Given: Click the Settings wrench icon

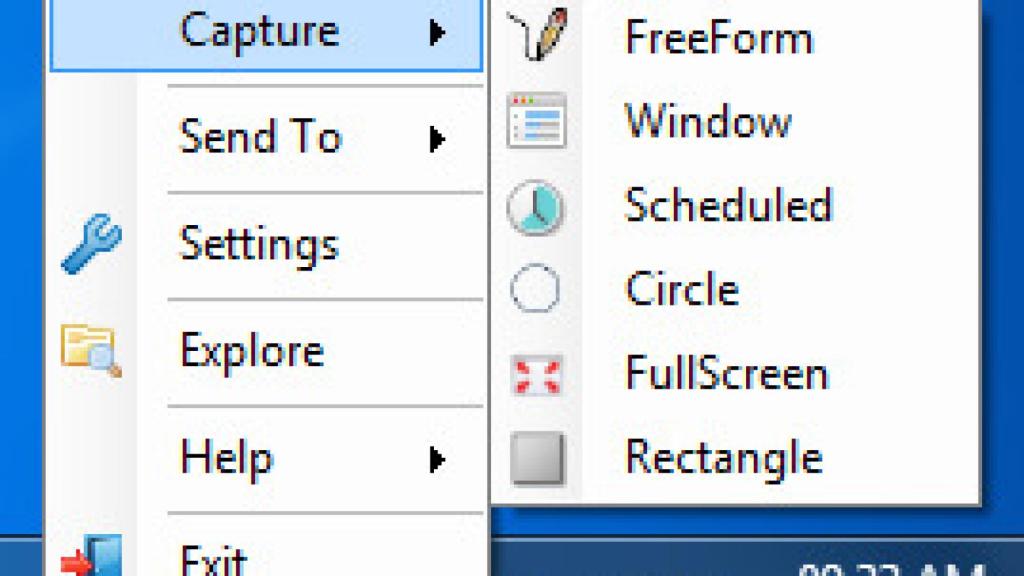Looking at the screenshot, I should tap(91, 246).
